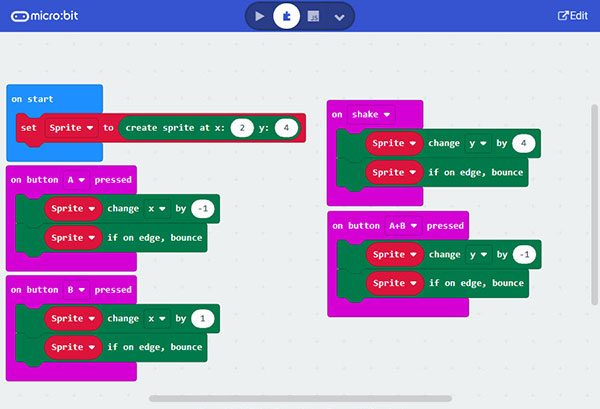Click the value 4 in shake block
Screen dimensions: 600x409
tap(524, 144)
